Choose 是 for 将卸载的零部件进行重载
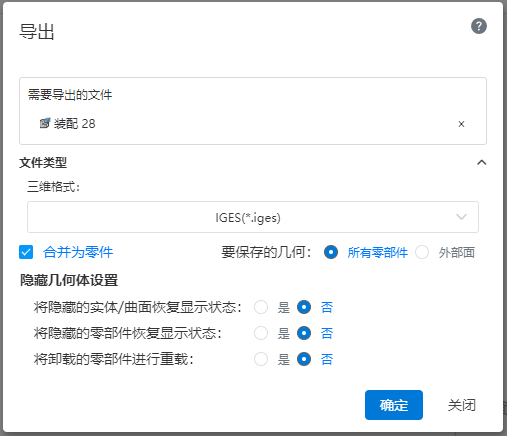507x436 pixels. point(261,359)
